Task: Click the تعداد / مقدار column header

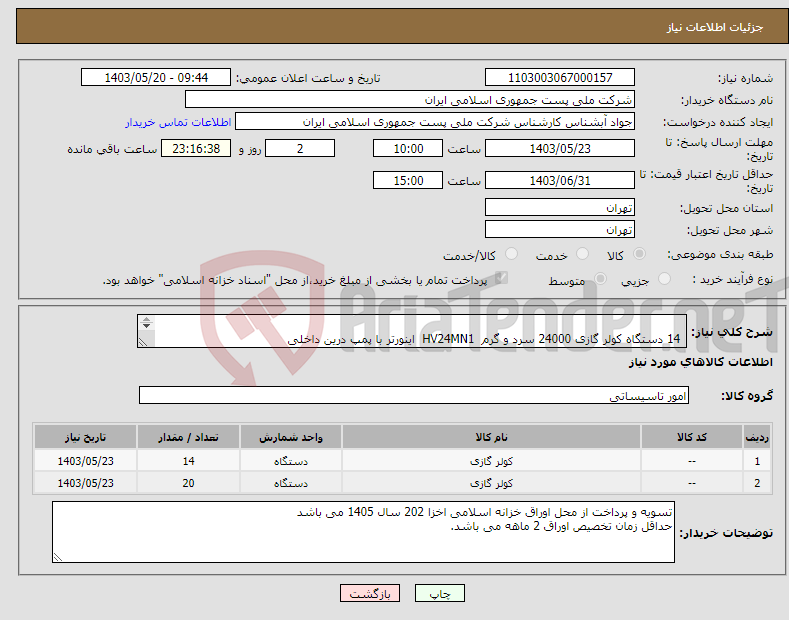Action: [x=188, y=437]
